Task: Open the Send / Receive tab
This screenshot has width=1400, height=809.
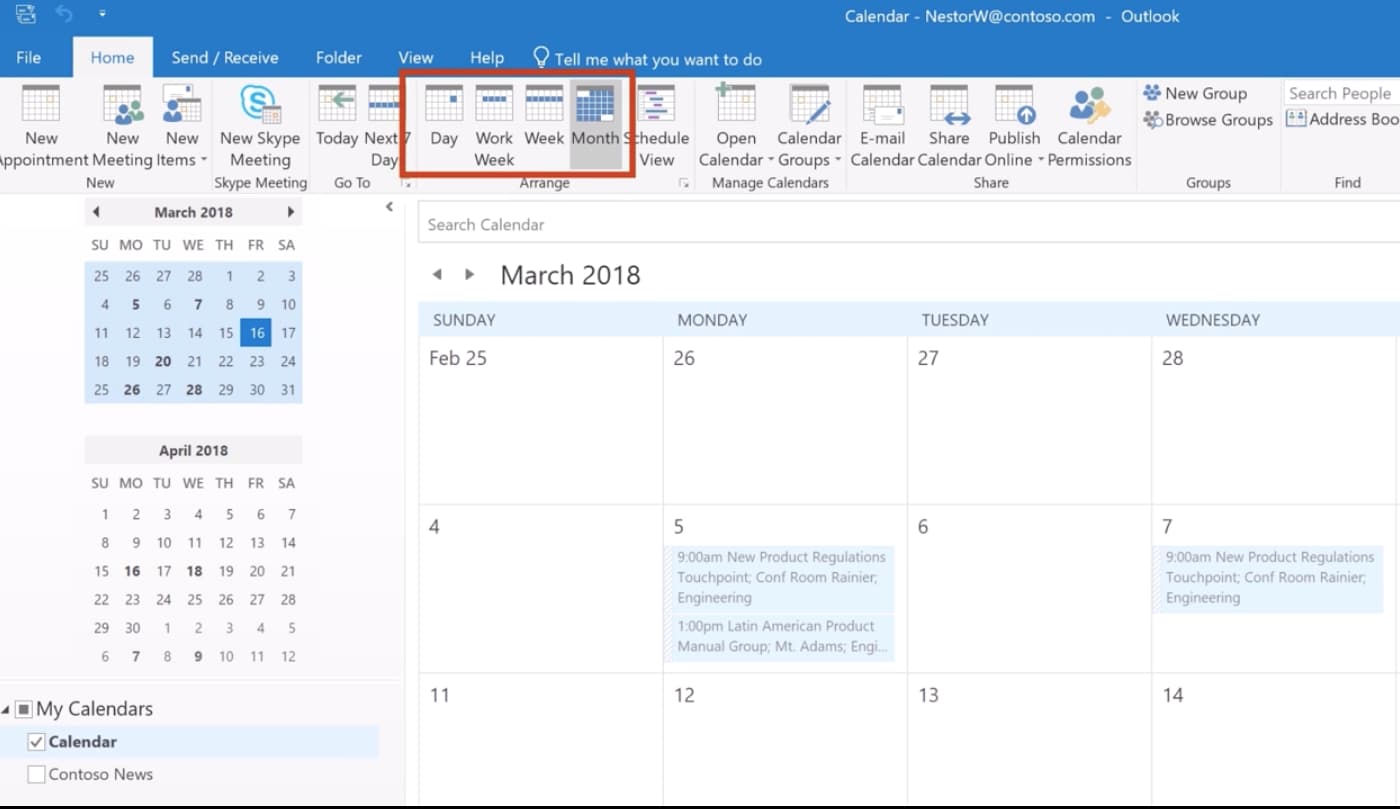Action: (225, 58)
